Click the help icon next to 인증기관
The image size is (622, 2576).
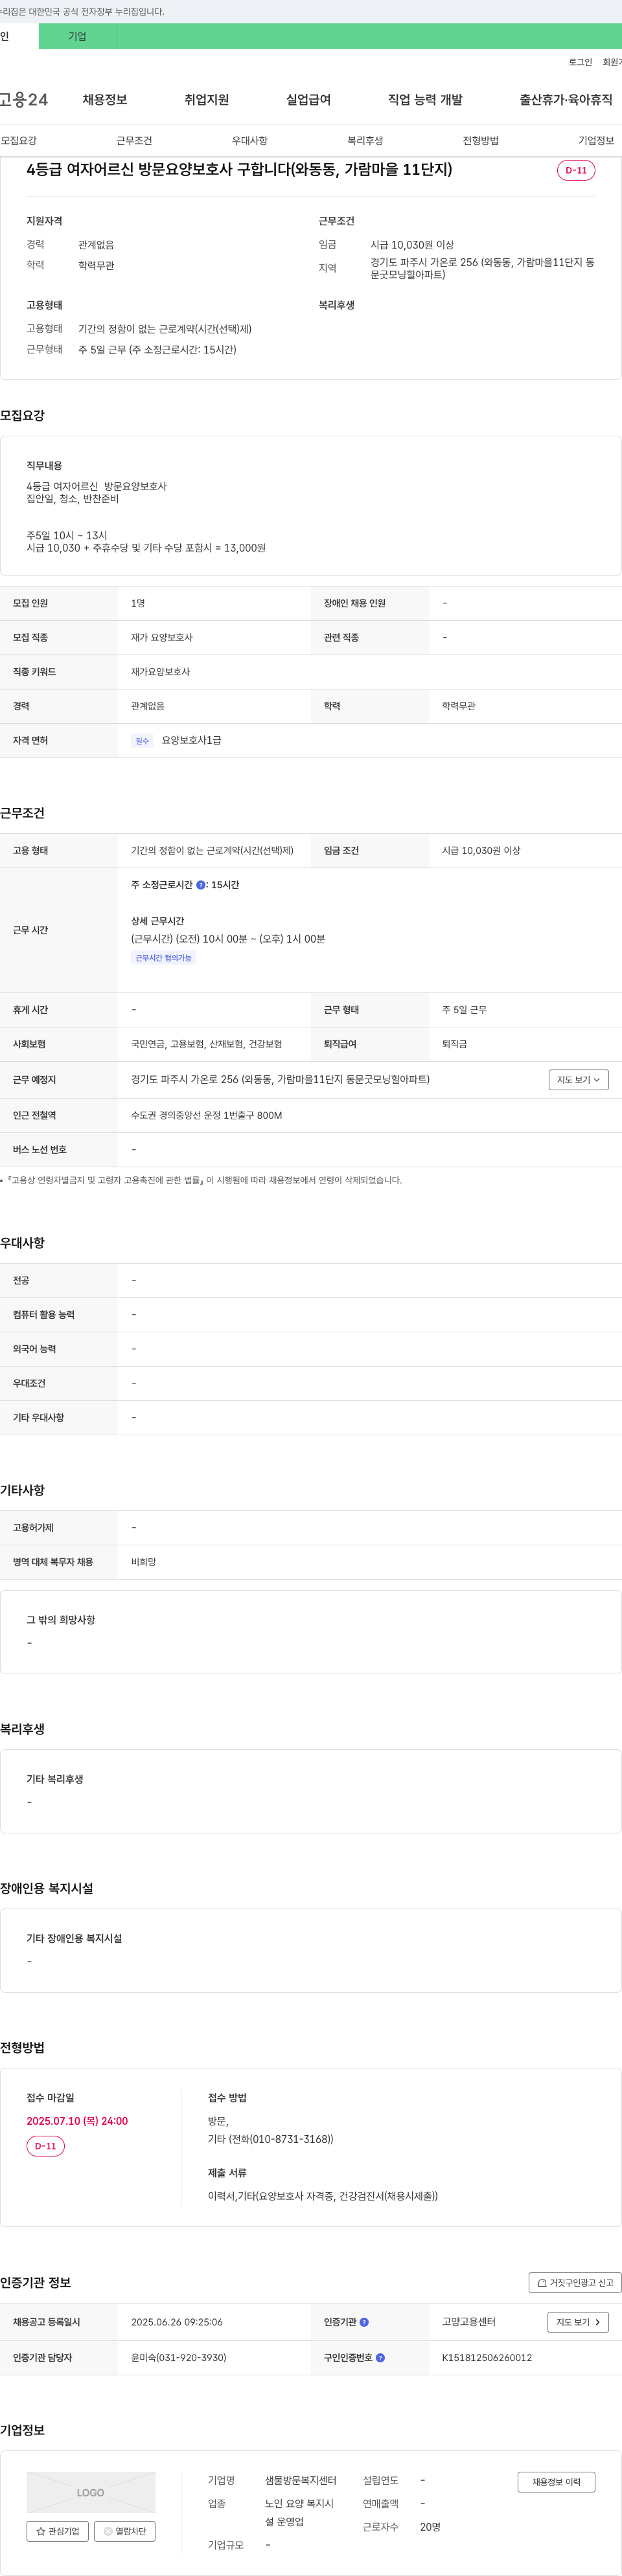(364, 2322)
